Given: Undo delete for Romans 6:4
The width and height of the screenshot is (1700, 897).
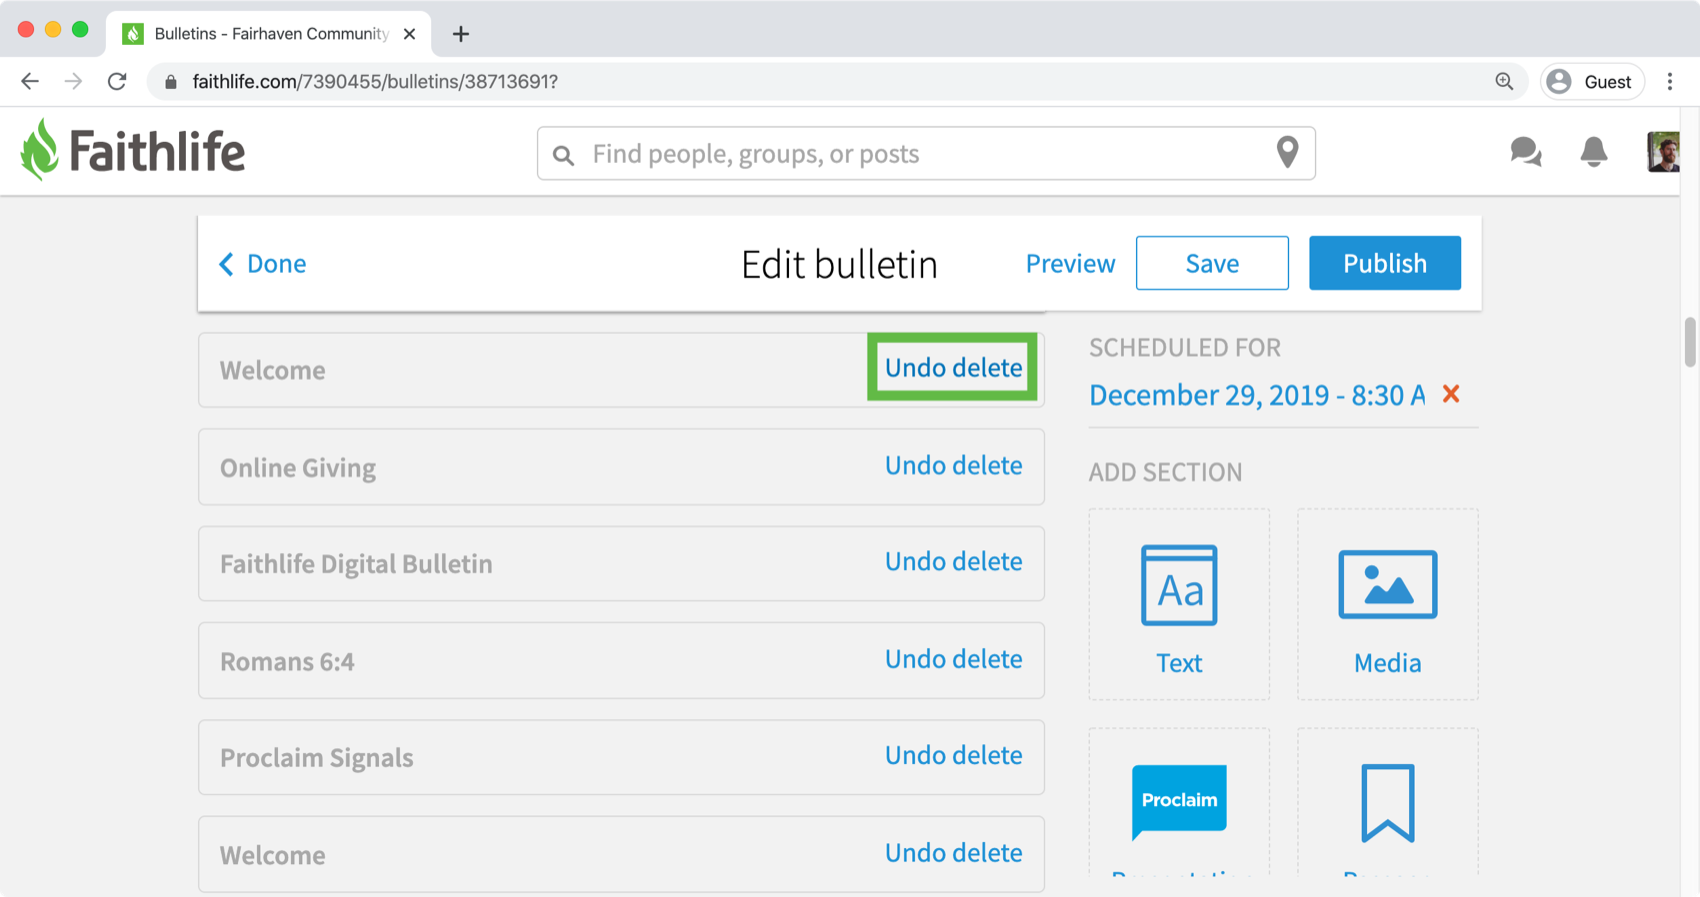Looking at the screenshot, I should click(x=953, y=660).
